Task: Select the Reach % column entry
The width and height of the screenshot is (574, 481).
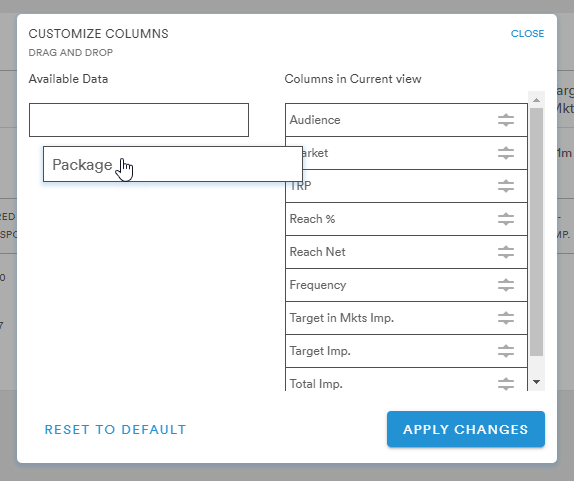Action: 406,219
